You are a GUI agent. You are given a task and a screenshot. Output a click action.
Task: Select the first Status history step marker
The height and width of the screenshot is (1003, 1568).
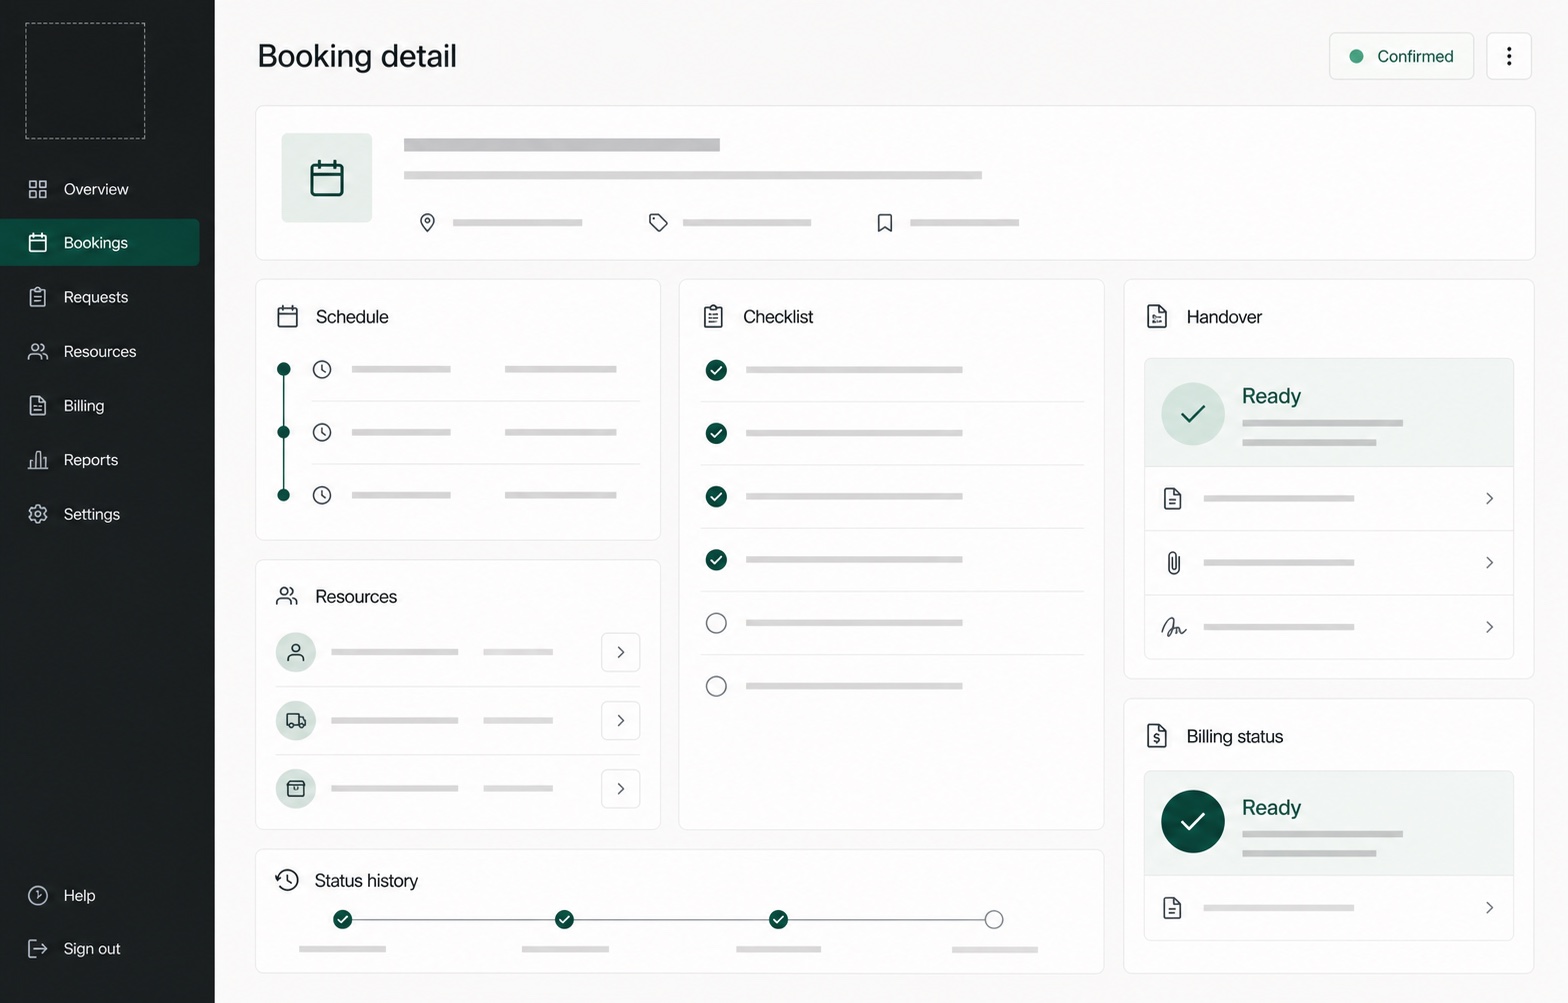click(343, 919)
